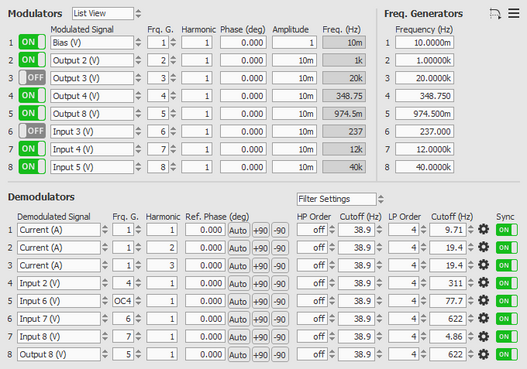
Task: Open filter gear settings for demodulator 1
Action: tap(483, 230)
